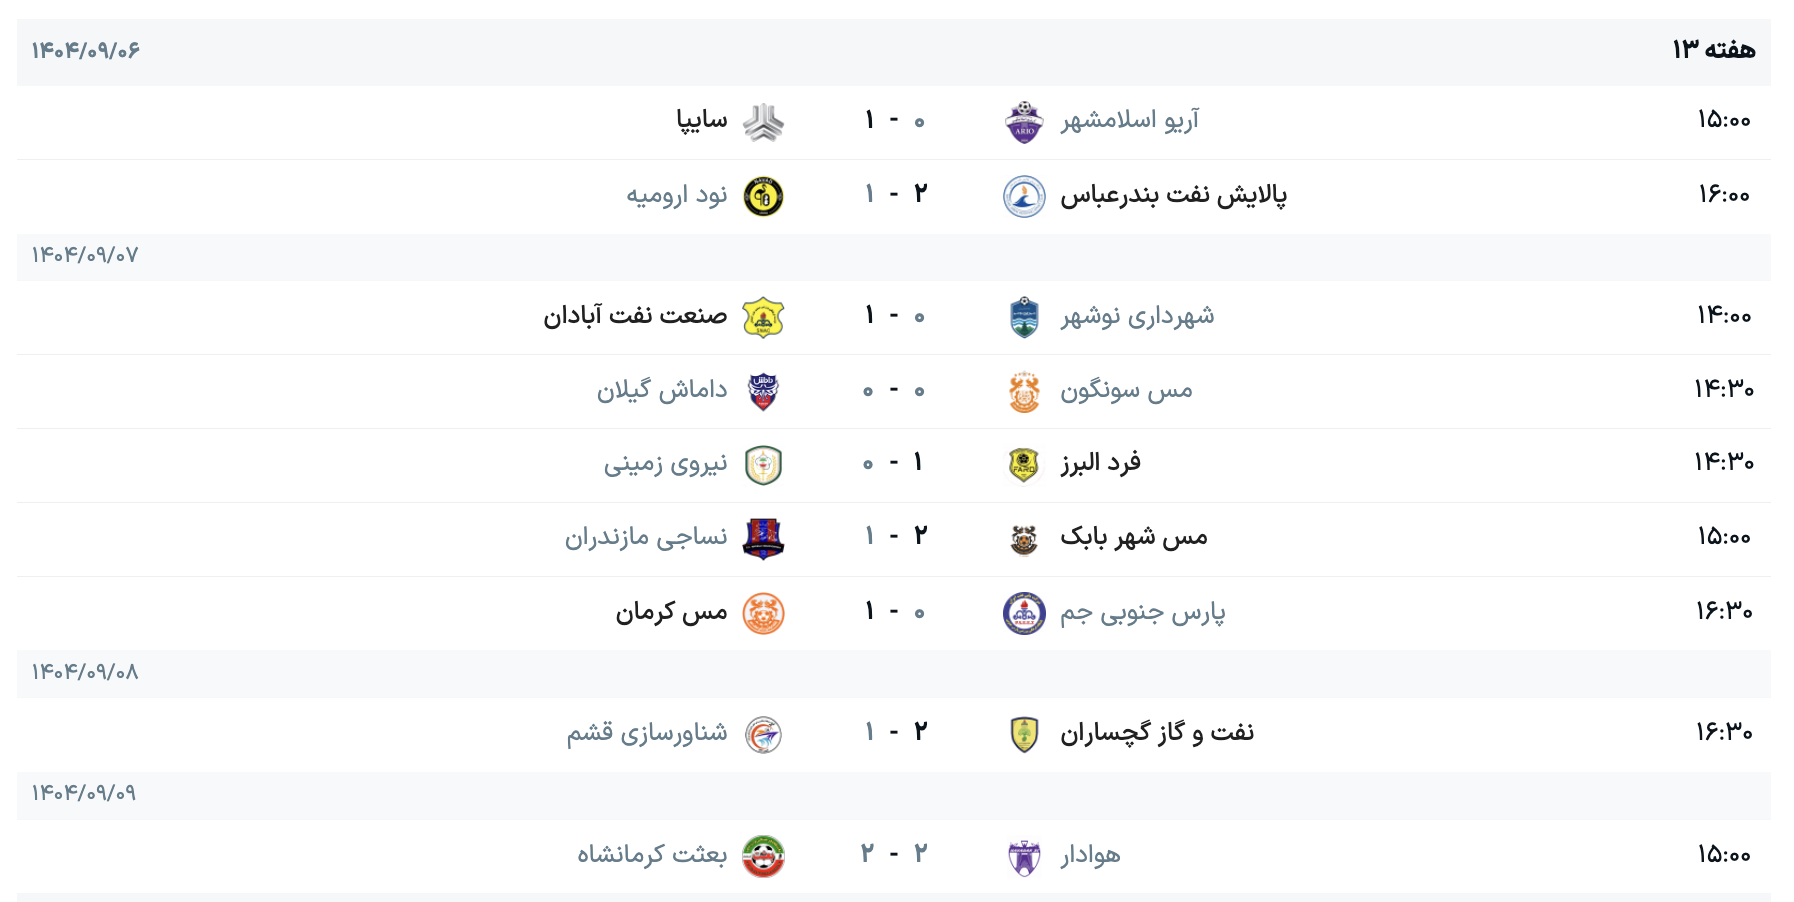Open the مس سونگون vs داماش گیلان score
The height and width of the screenshot is (902, 1794).
pos(894,390)
